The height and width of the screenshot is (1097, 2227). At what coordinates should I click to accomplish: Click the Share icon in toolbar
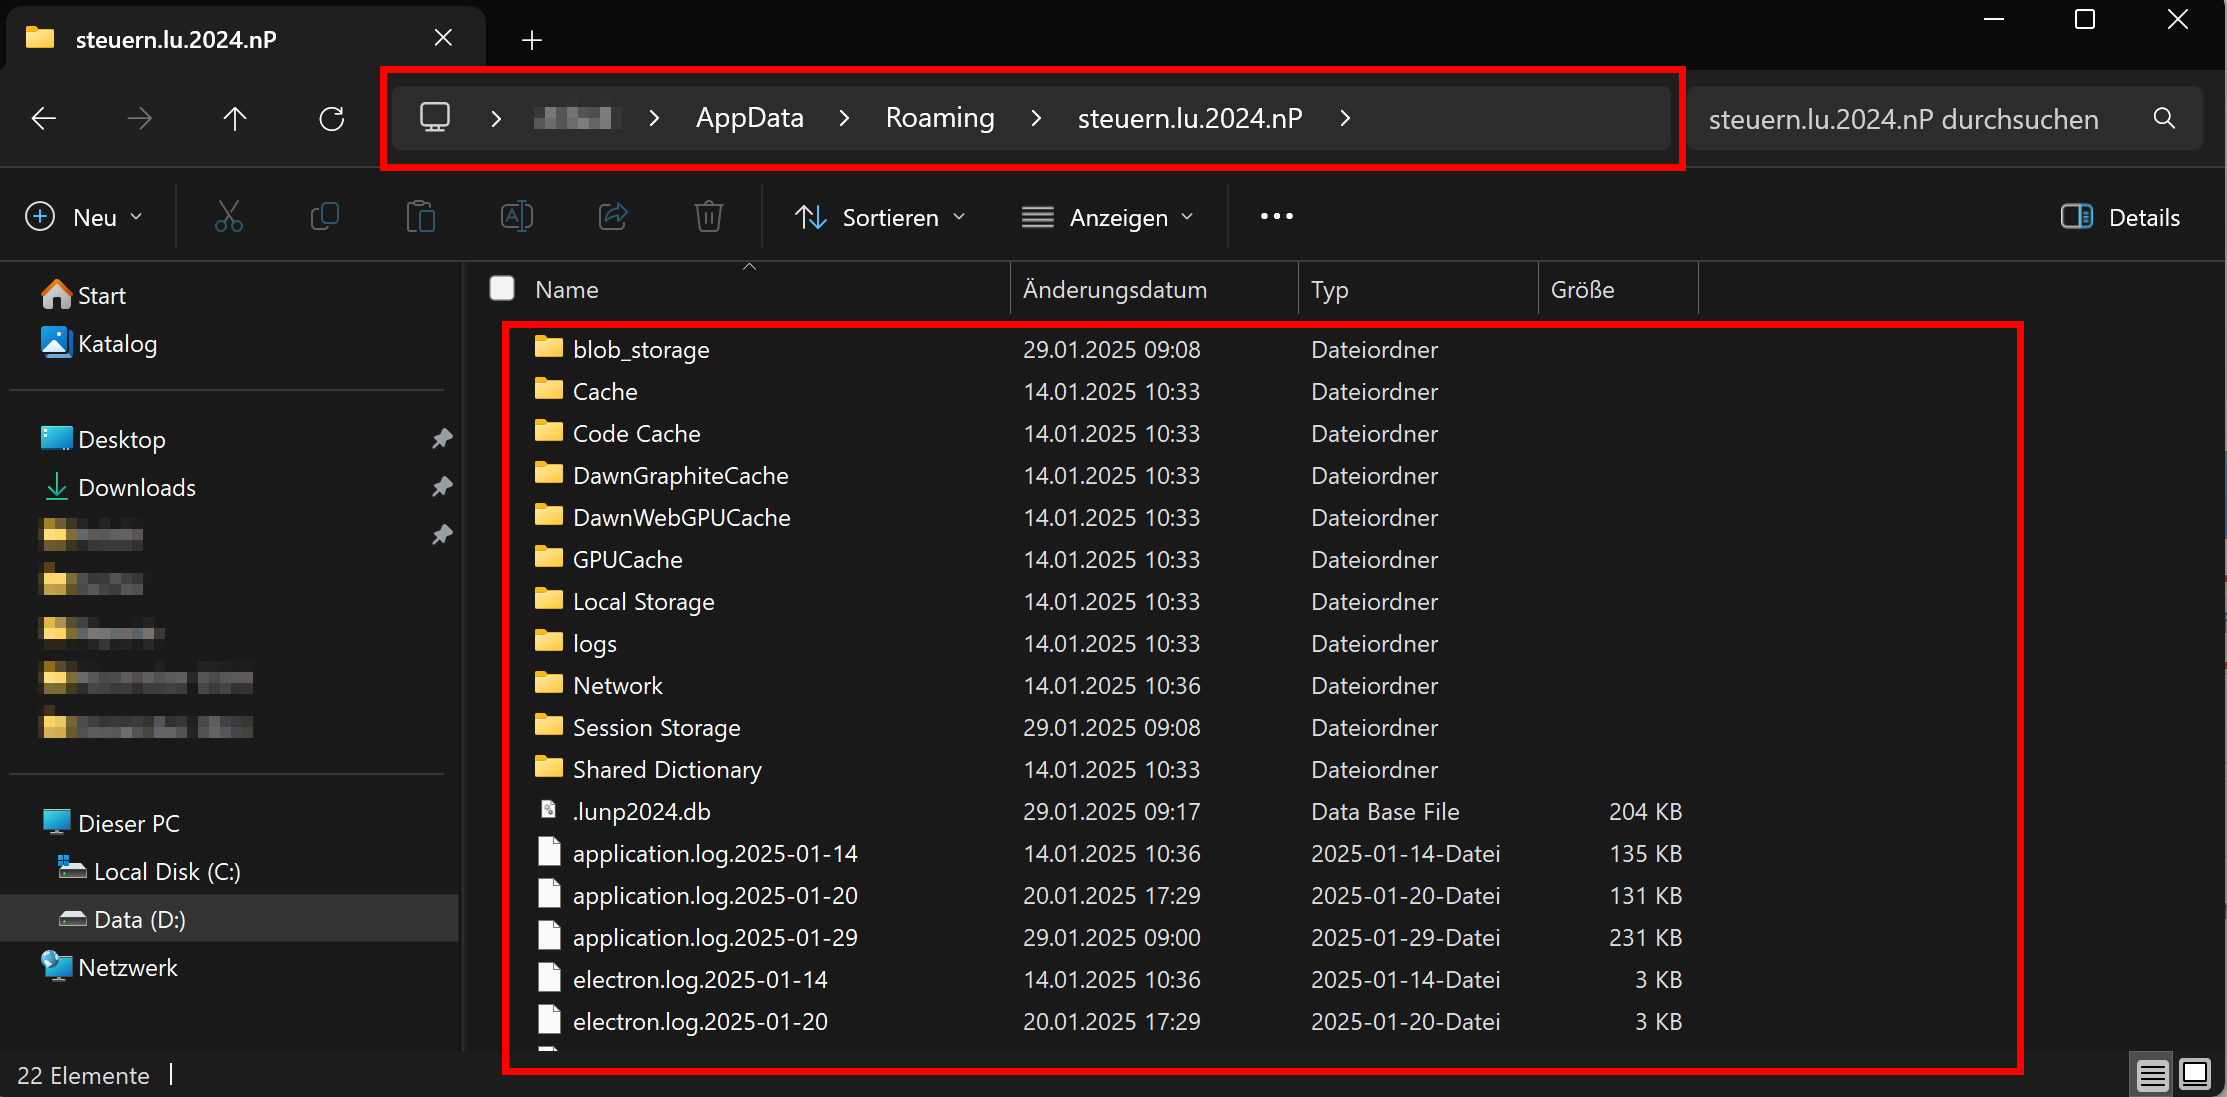(x=613, y=217)
